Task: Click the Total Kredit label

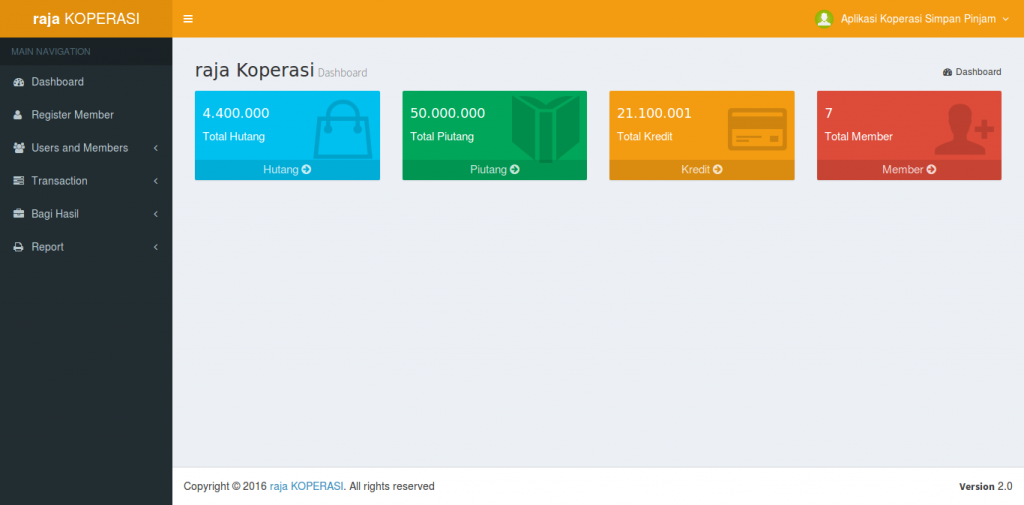Action: [x=645, y=137]
